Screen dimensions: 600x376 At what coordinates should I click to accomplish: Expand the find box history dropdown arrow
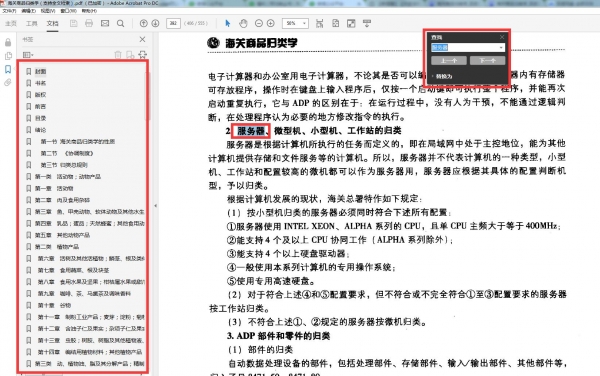(x=501, y=48)
